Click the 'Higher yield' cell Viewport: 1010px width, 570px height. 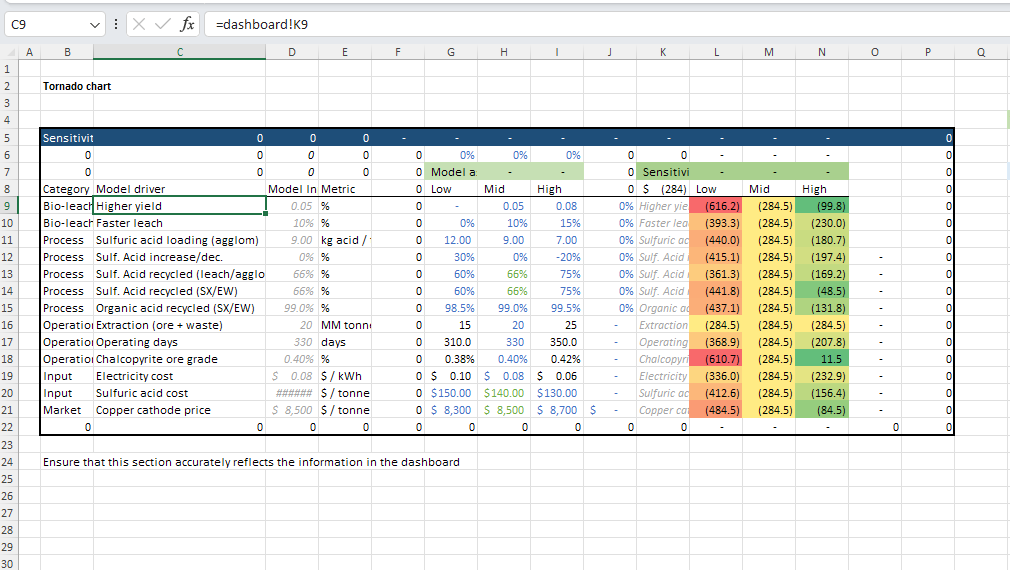tap(180, 206)
